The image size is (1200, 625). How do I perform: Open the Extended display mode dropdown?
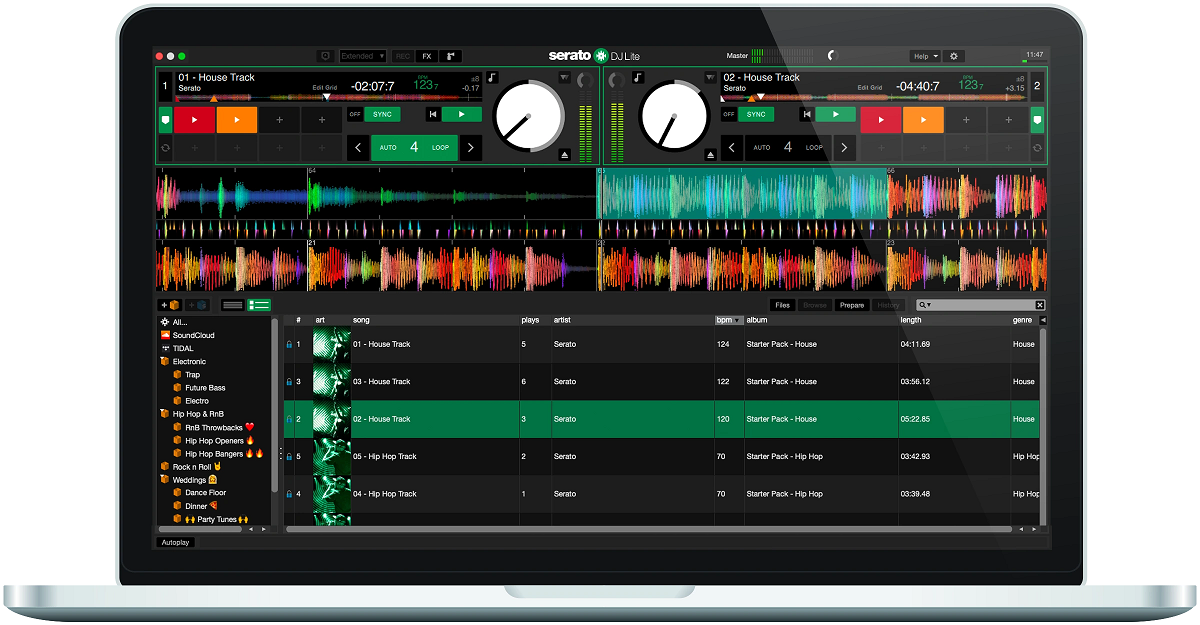coord(363,56)
